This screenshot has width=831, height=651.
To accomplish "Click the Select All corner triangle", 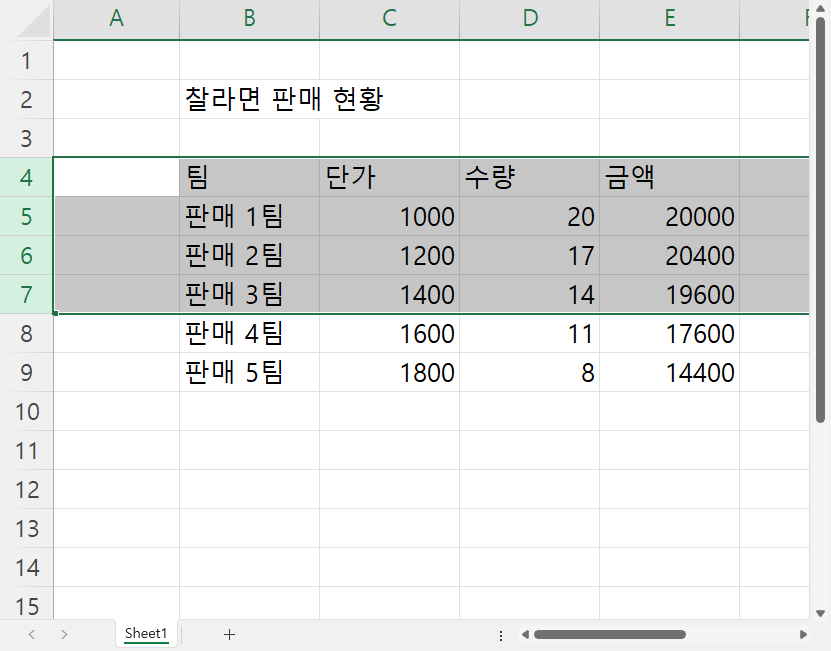I will click(34, 22).
